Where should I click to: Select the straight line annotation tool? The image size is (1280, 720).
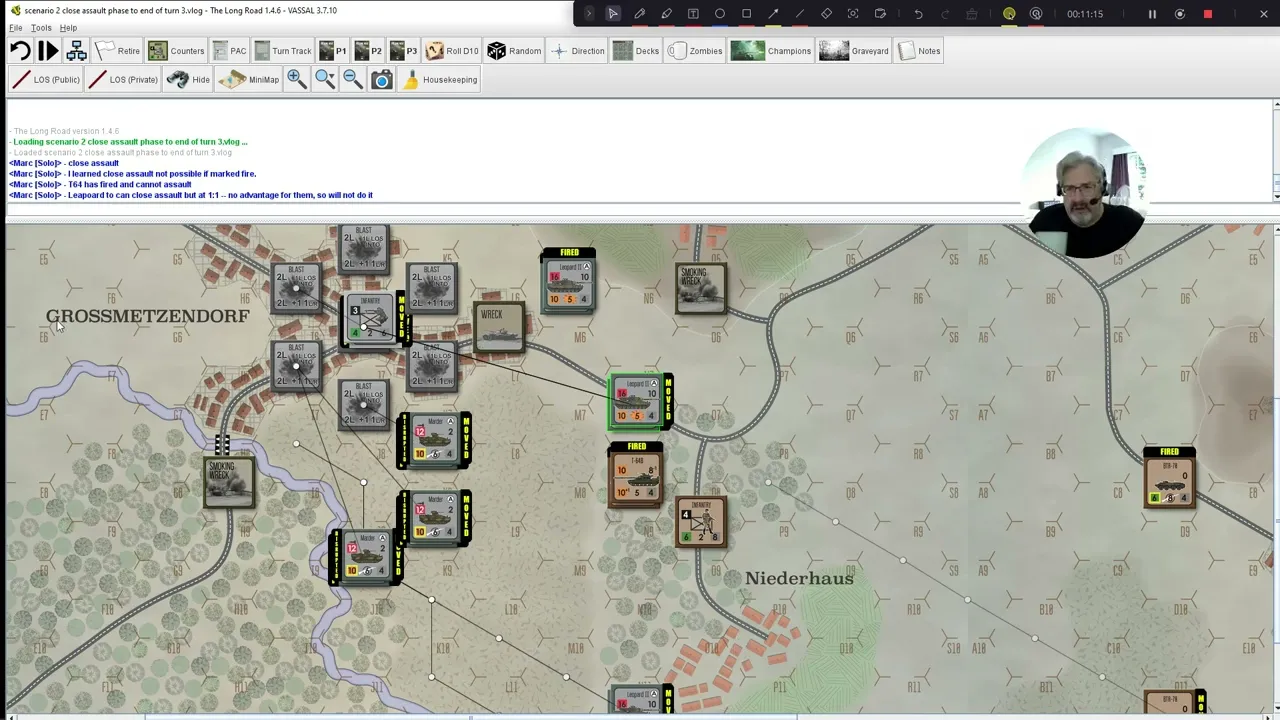[800, 14]
